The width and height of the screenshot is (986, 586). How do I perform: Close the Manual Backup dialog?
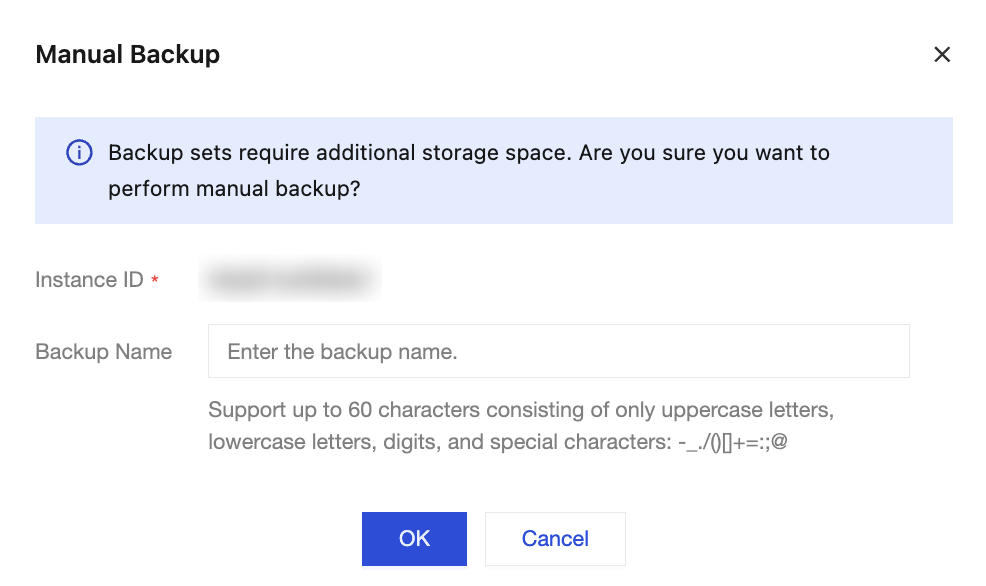[x=941, y=55]
